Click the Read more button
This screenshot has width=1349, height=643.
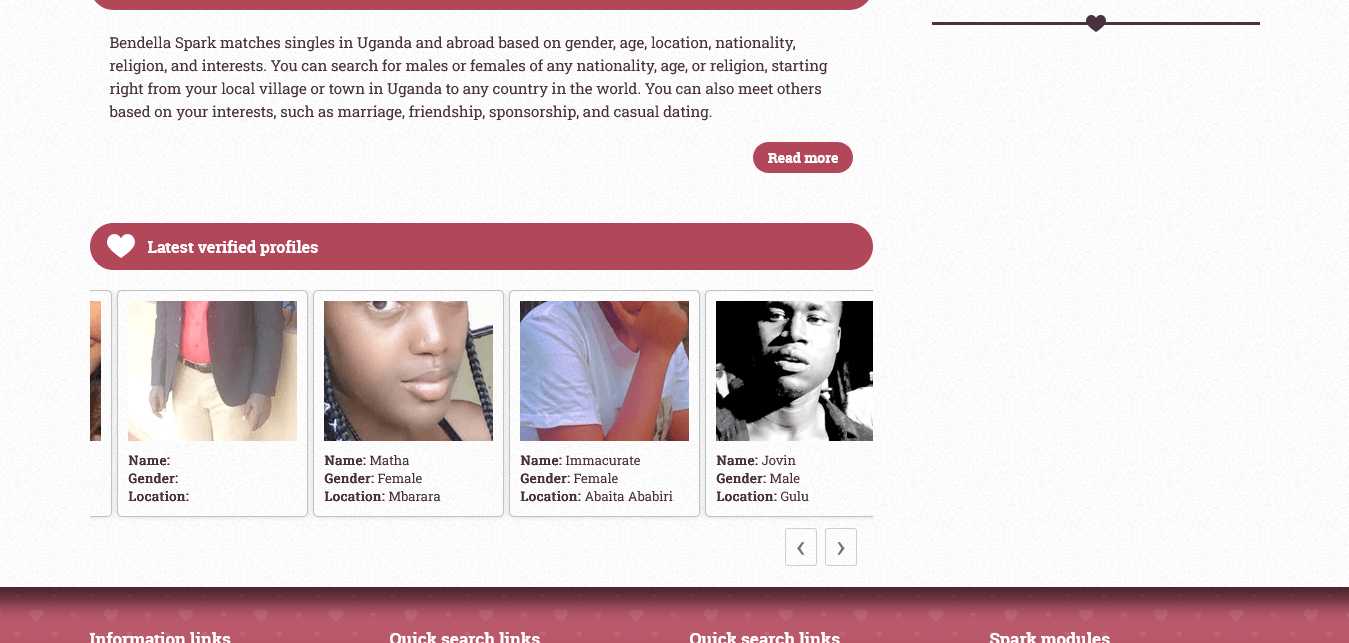802,158
